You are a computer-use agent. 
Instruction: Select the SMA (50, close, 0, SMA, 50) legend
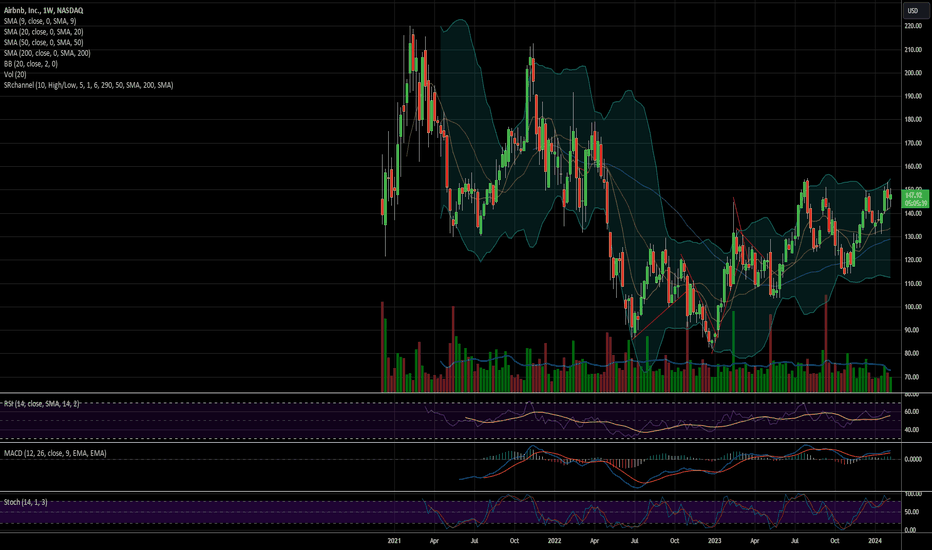pyautogui.click(x=43, y=43)
